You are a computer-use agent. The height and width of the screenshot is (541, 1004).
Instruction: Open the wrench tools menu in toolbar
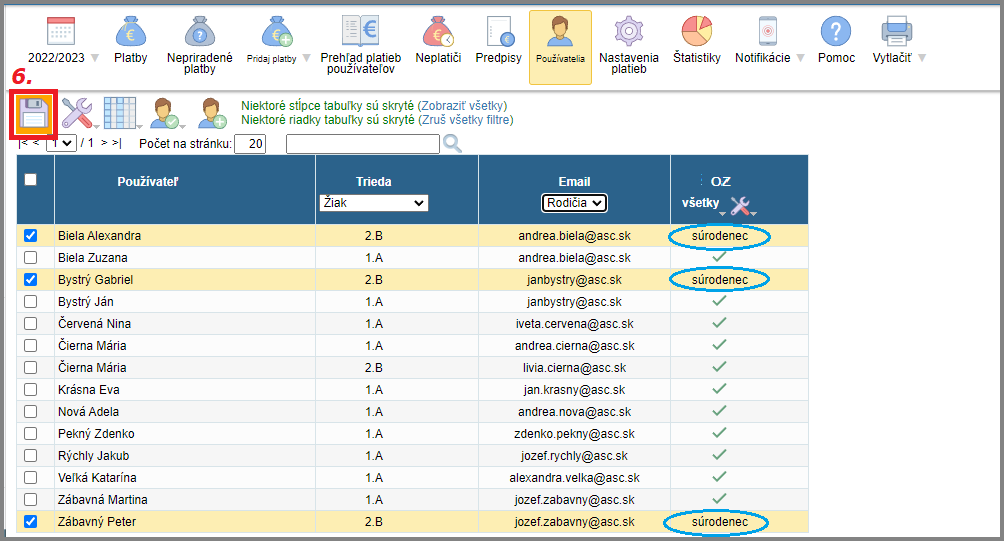77,113
